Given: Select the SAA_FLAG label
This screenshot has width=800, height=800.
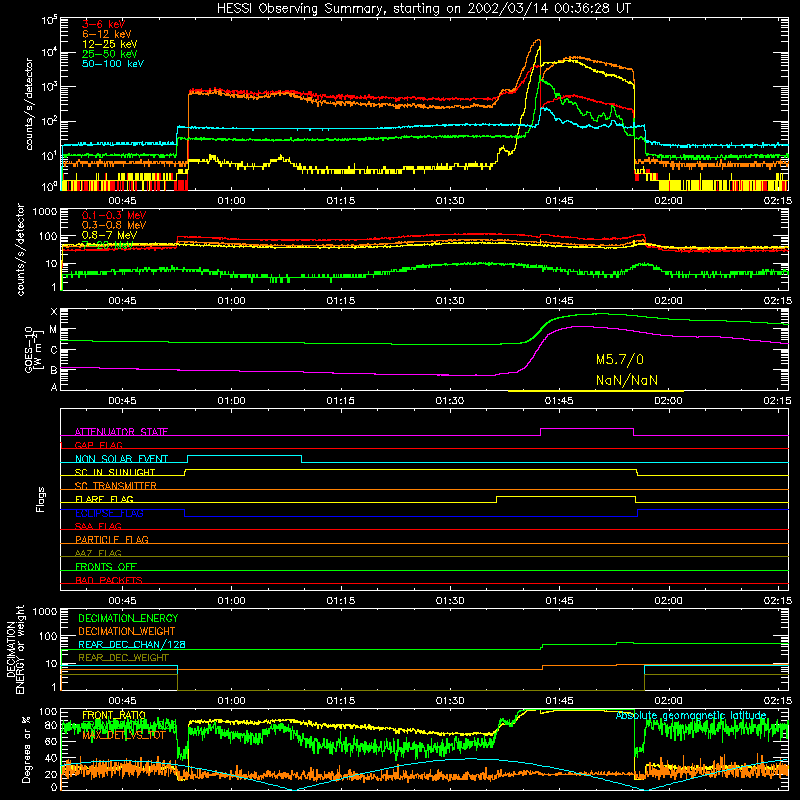Looking at the screenshot, I should pos(98,526).
